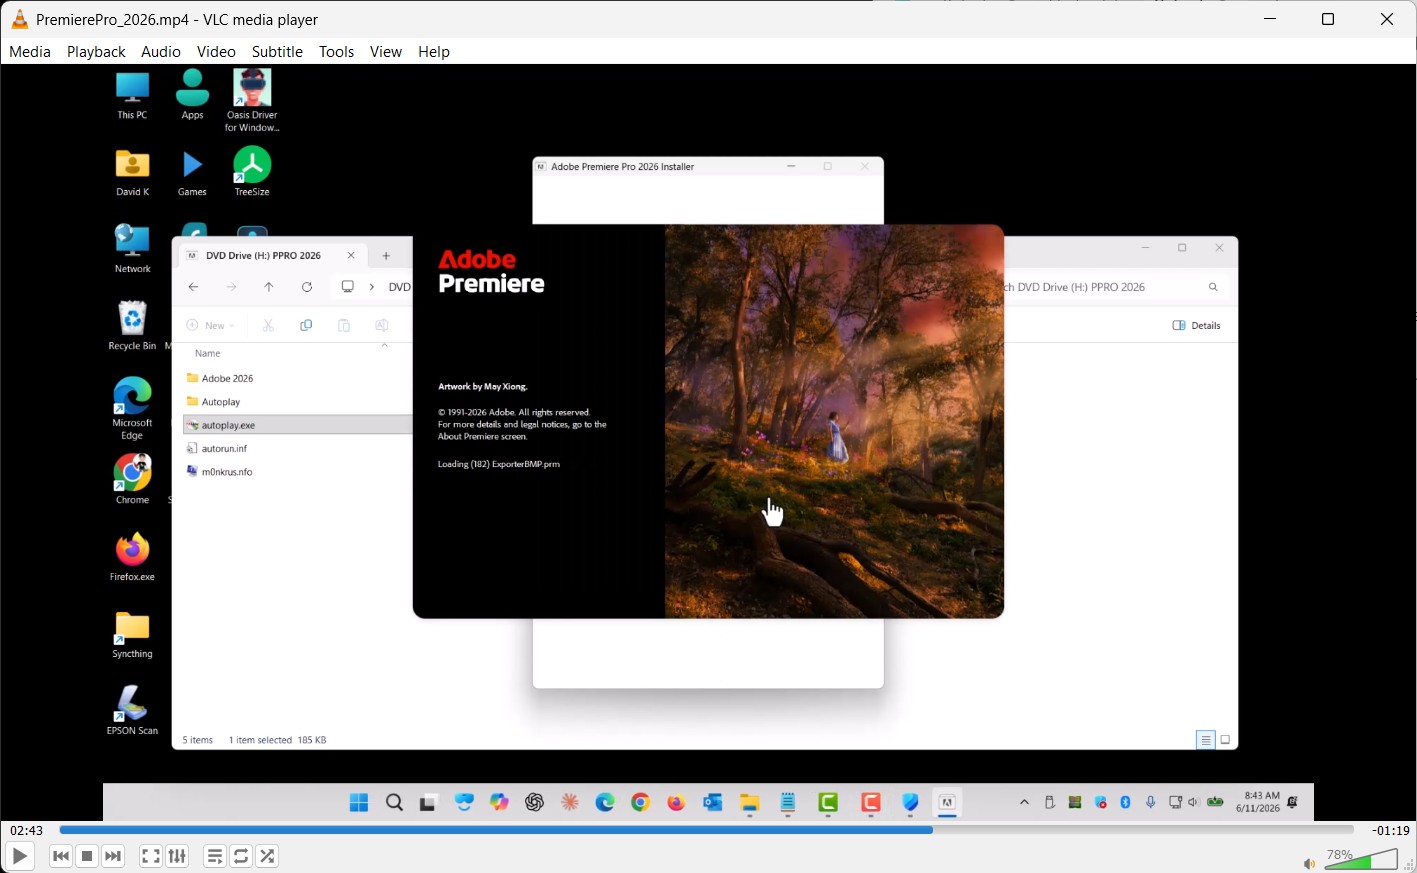Click the Explorer refresh icon
The width and height of the screenshot is (1417, 873).
click(x=307, y=287)
